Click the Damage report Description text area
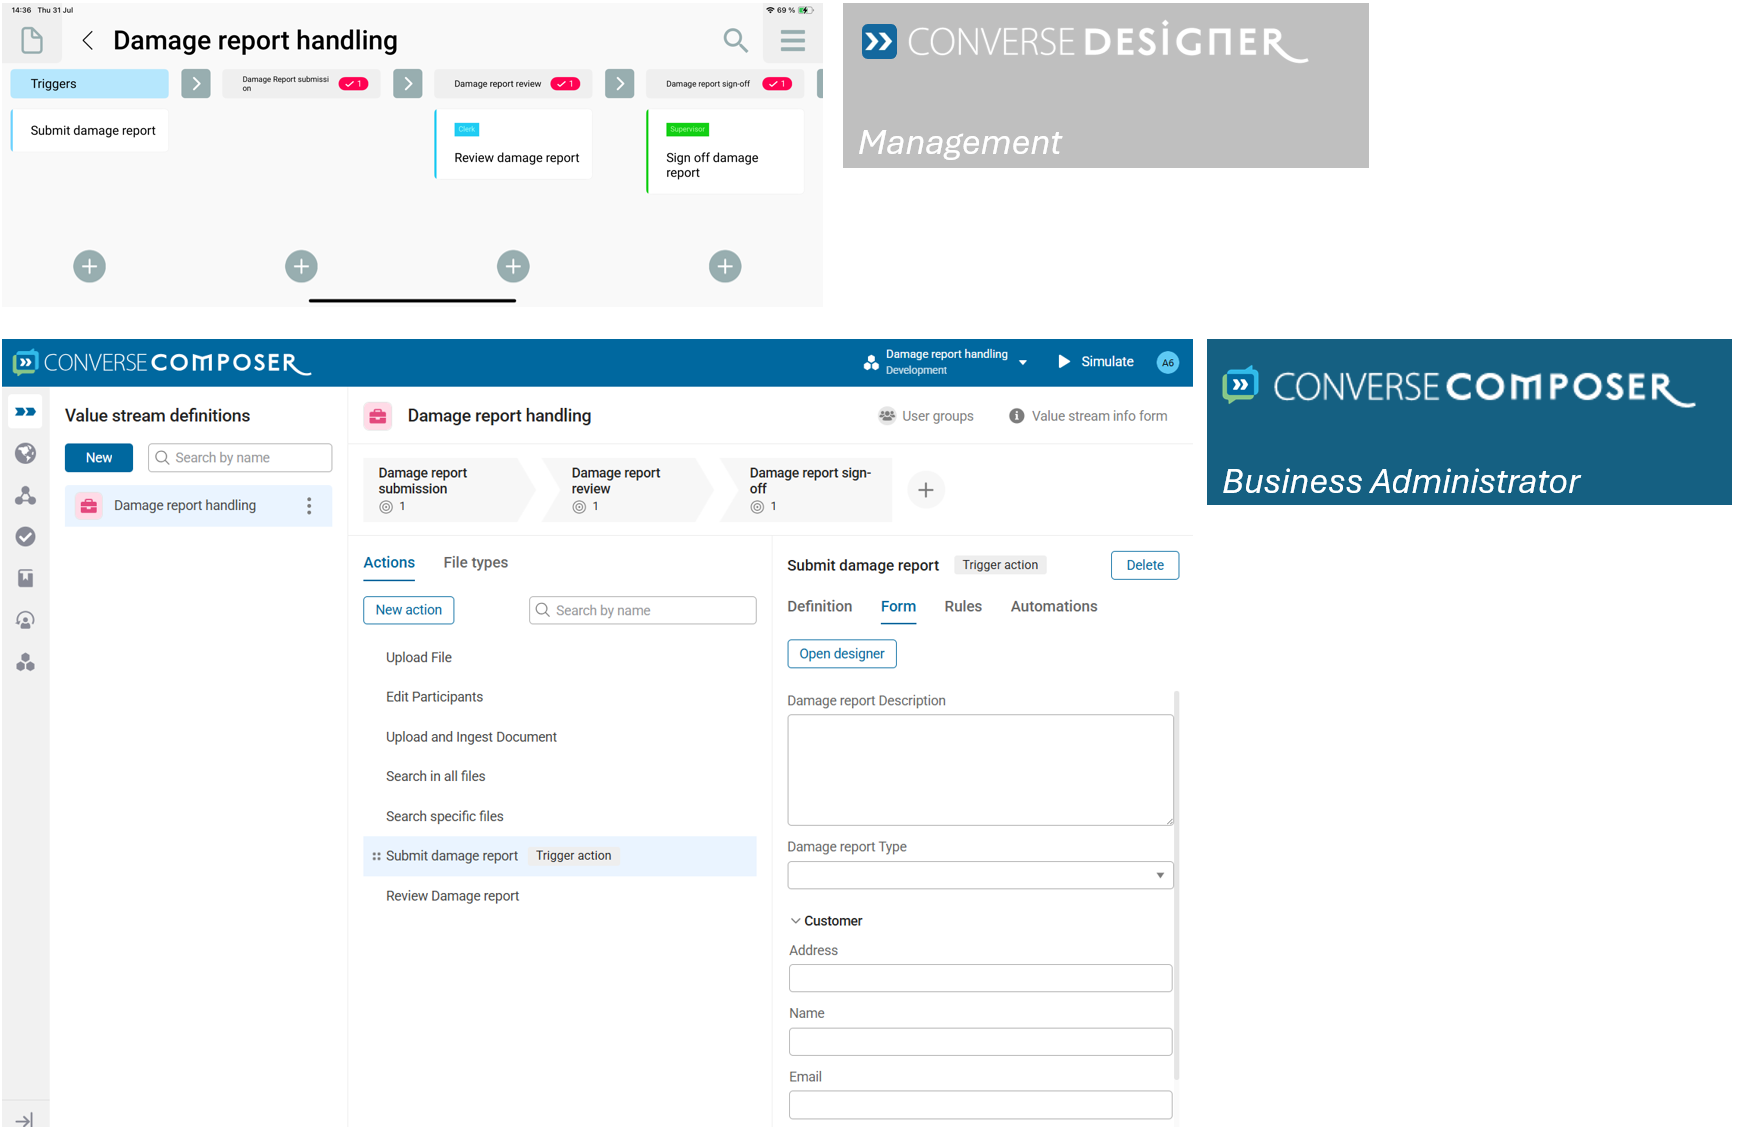 (x=979, y=770)
